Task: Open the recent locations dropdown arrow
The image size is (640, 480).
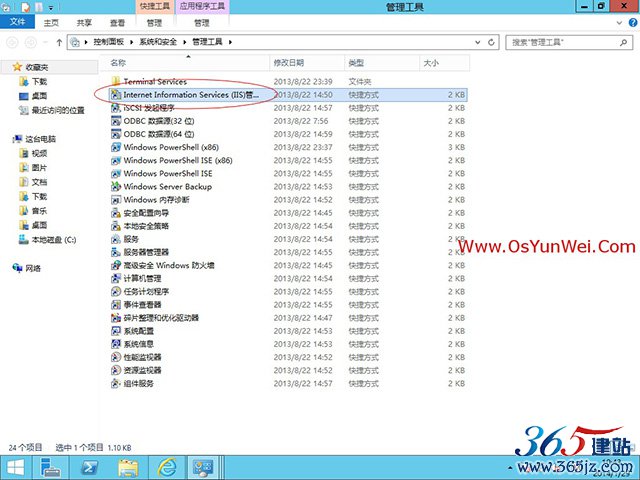Action: coord(45,42)
